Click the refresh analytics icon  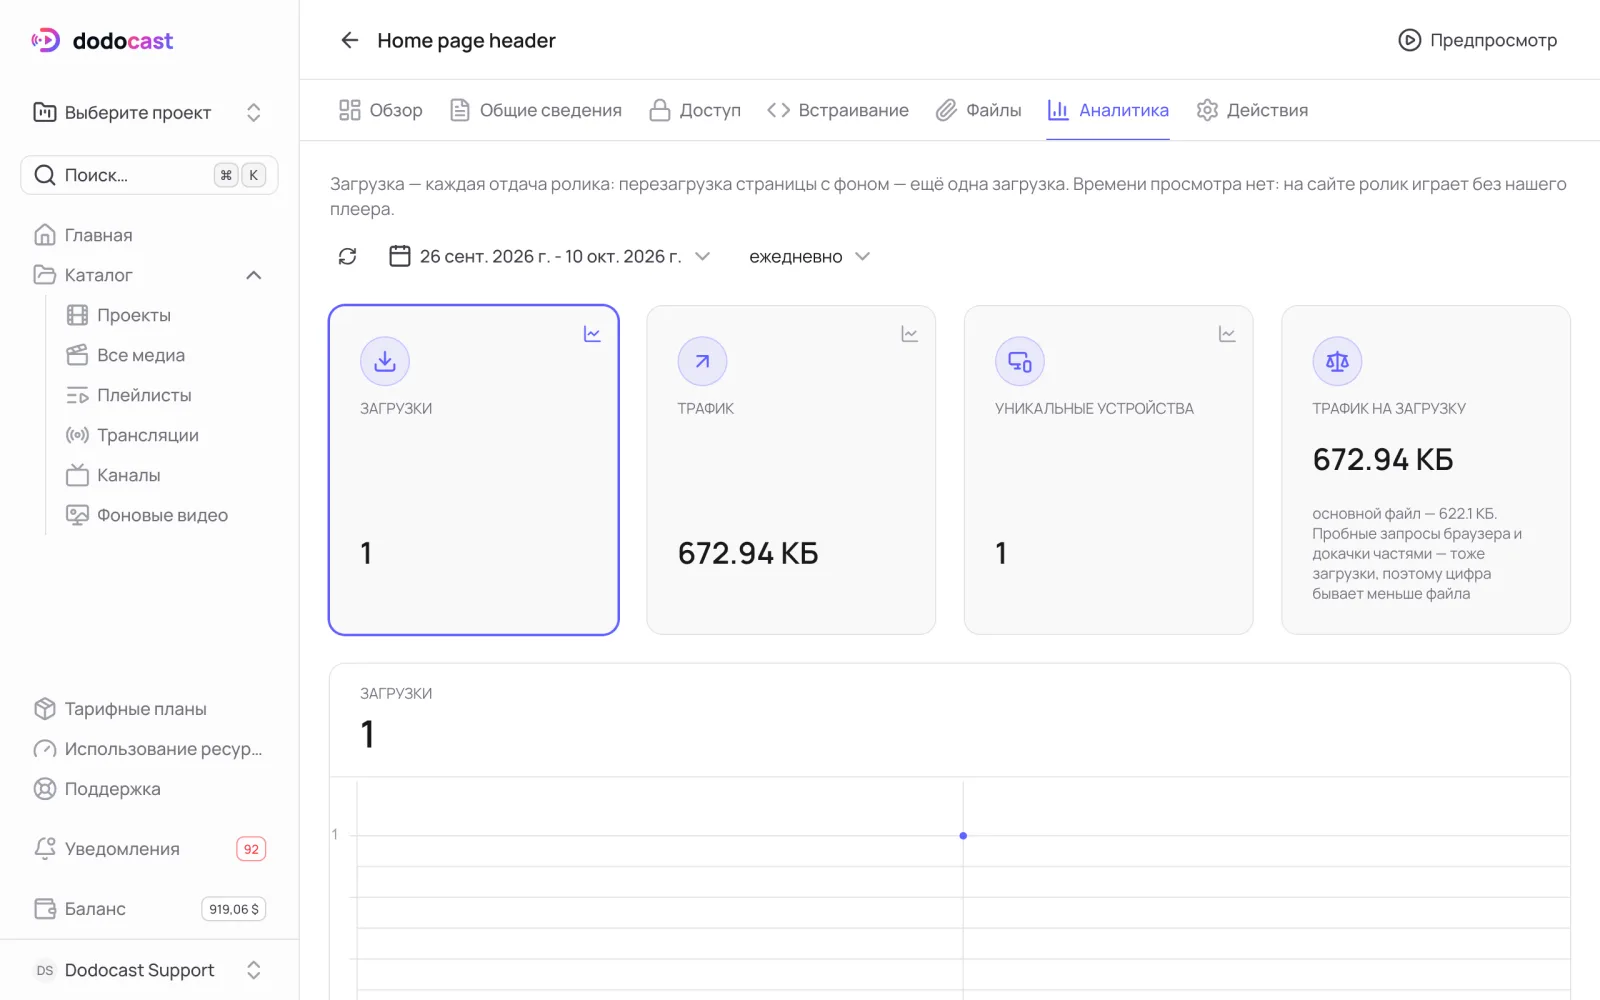(347, 256)
